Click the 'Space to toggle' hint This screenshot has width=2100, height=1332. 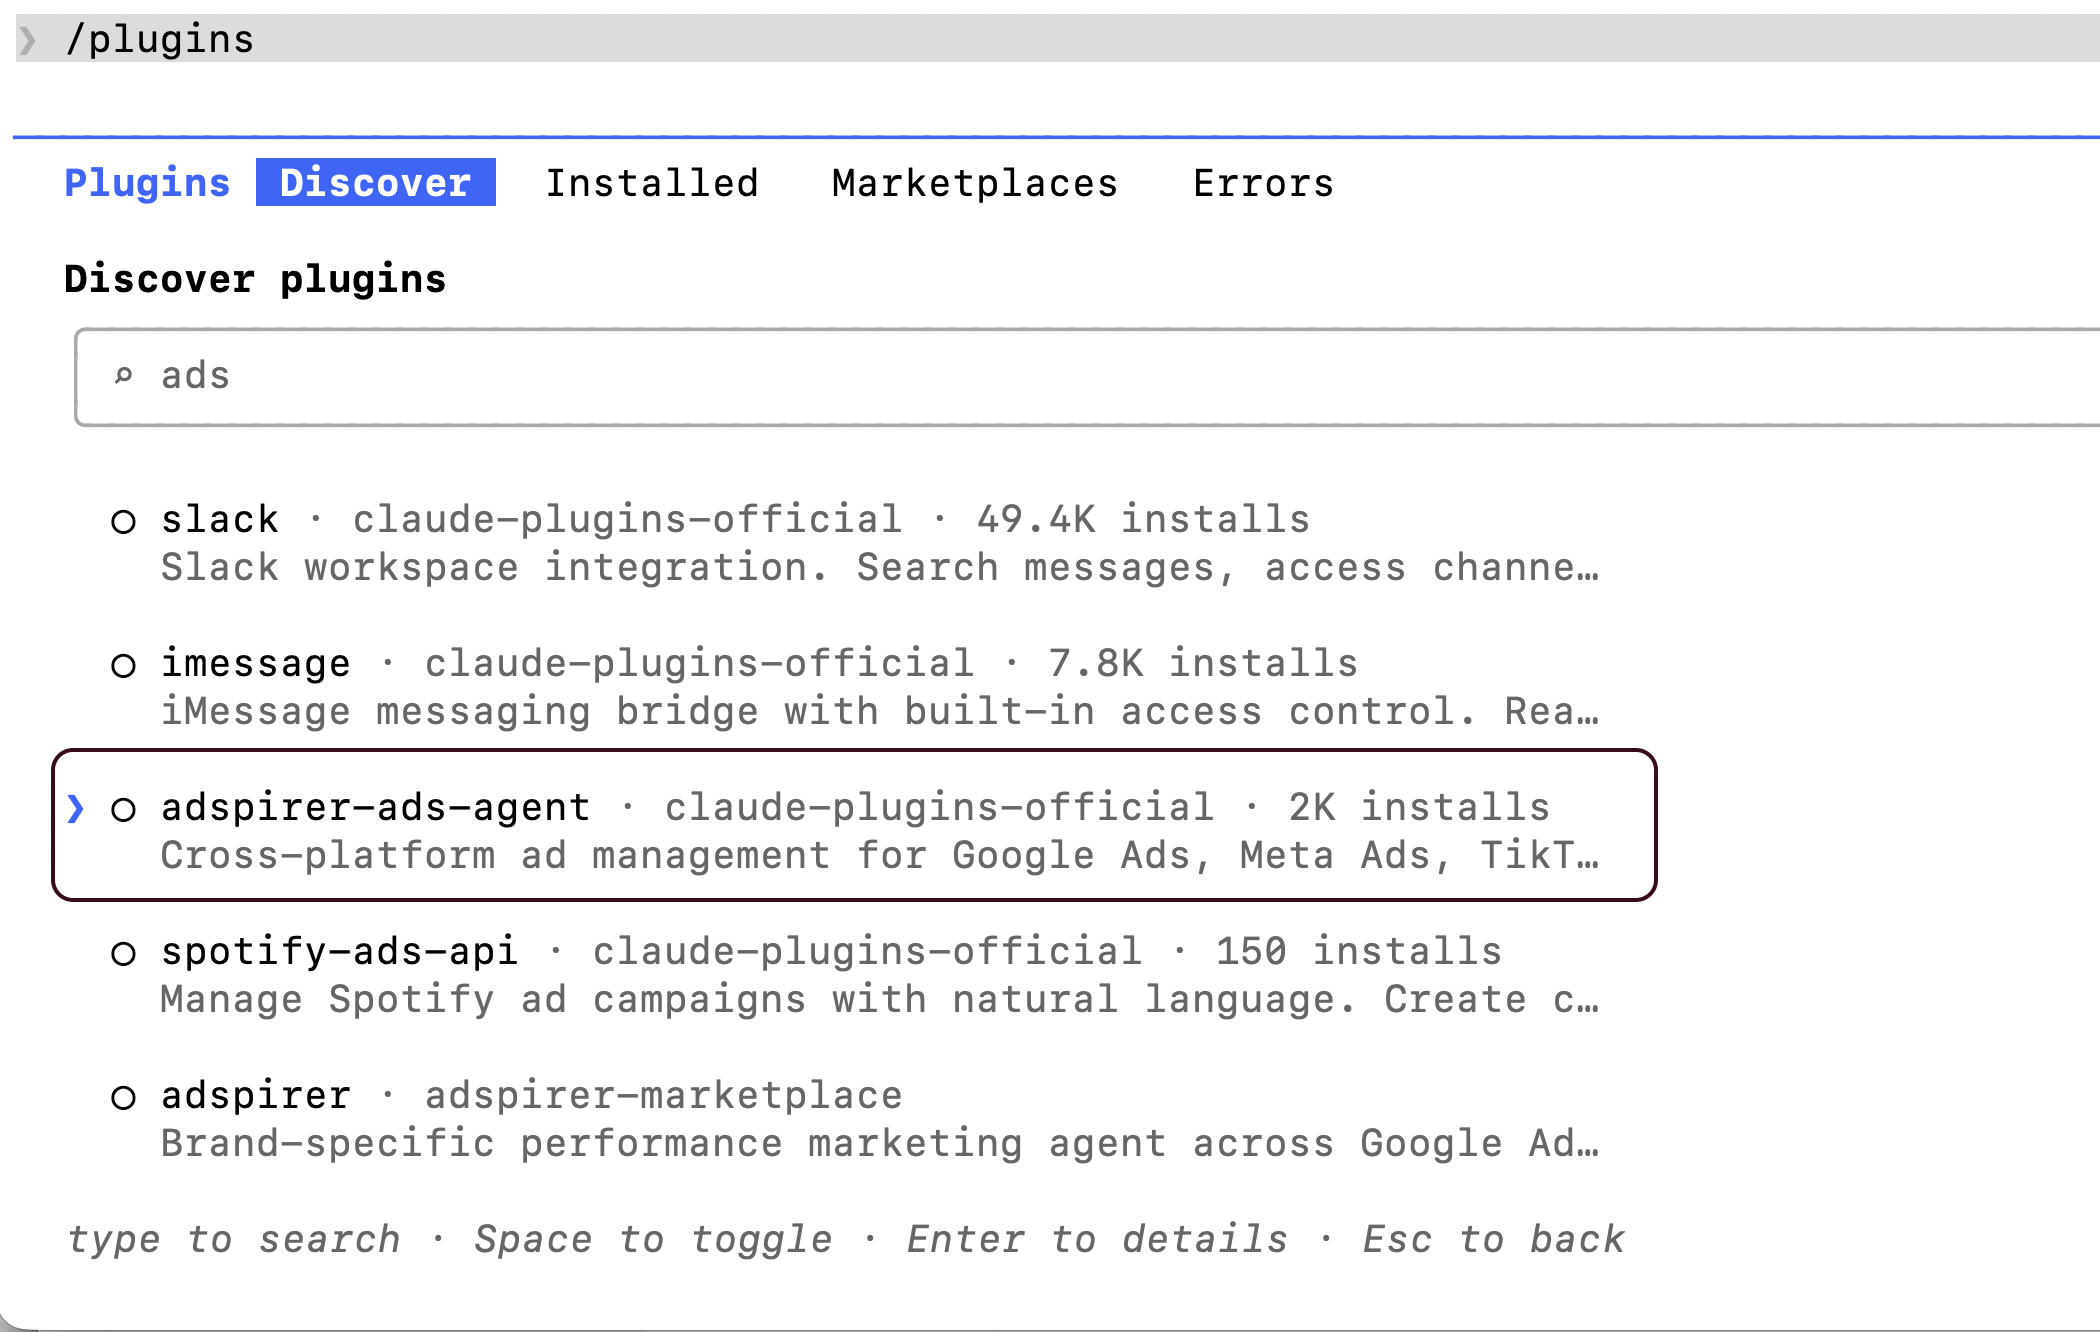tap(654, 1239)
